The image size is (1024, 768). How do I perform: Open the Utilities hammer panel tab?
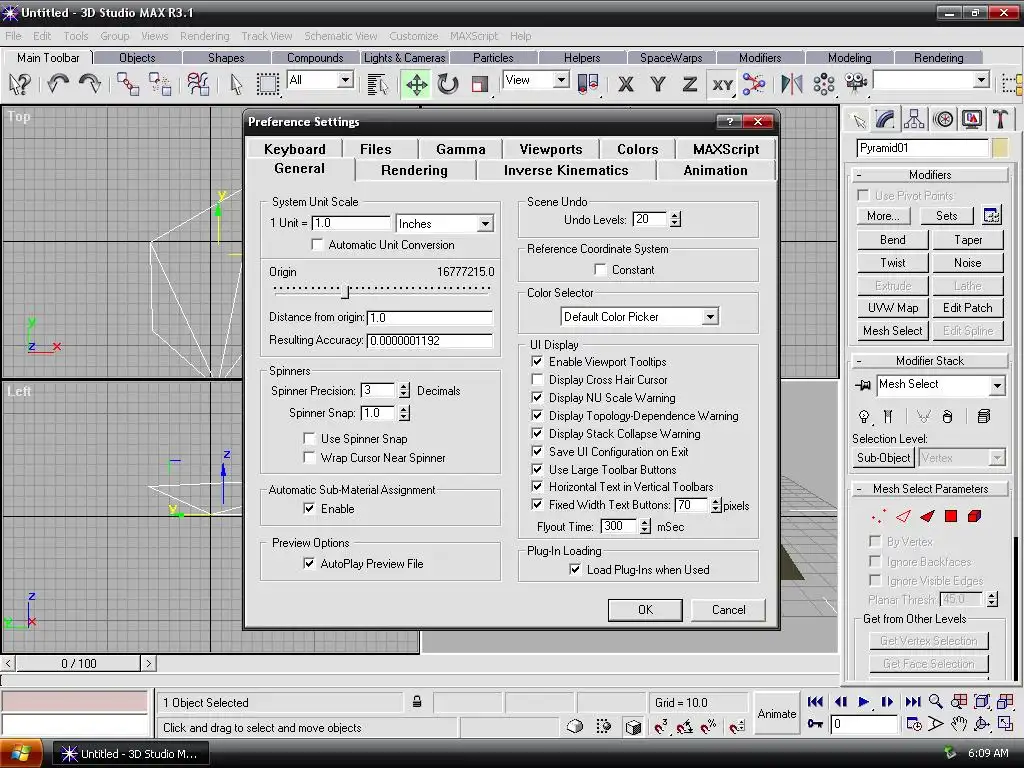pyautogui.click(x=1000, y=119)
